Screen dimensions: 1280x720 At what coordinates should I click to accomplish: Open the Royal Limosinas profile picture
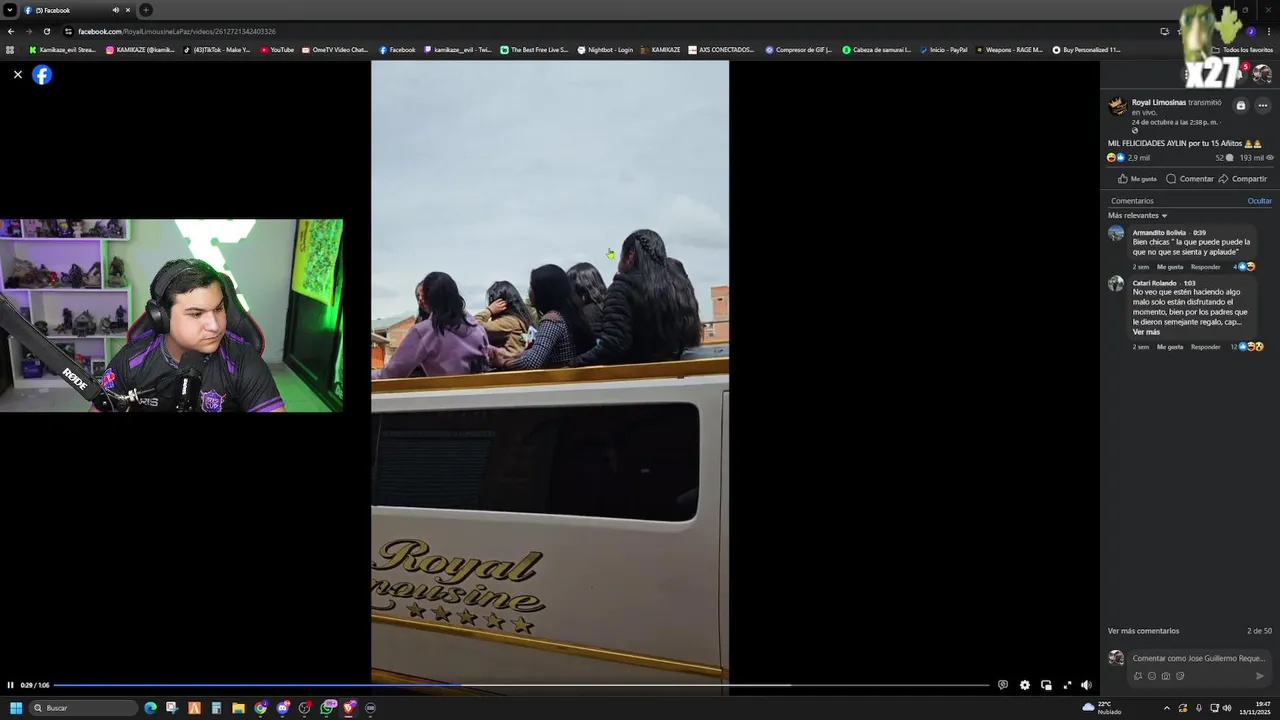1117,106
